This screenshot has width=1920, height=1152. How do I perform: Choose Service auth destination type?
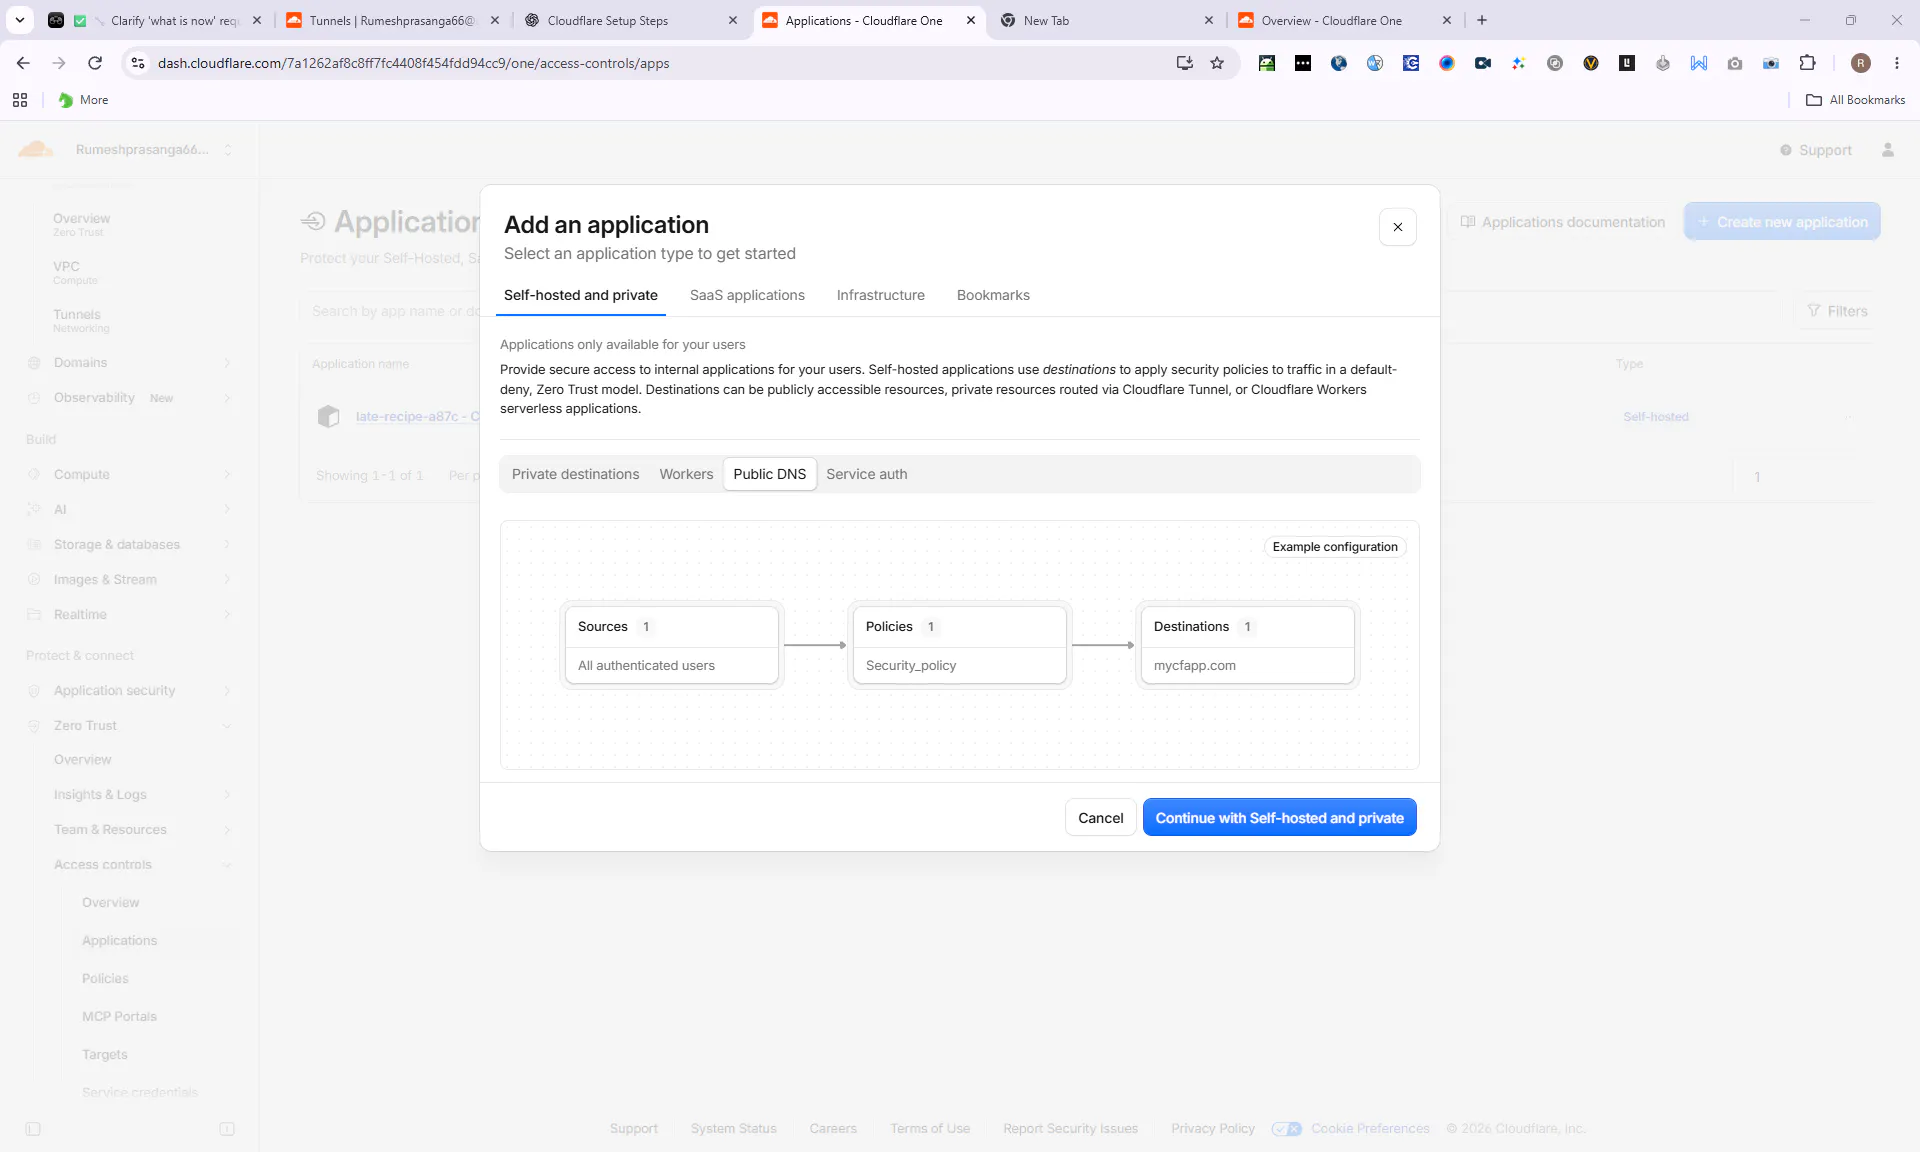click(866, 474)
